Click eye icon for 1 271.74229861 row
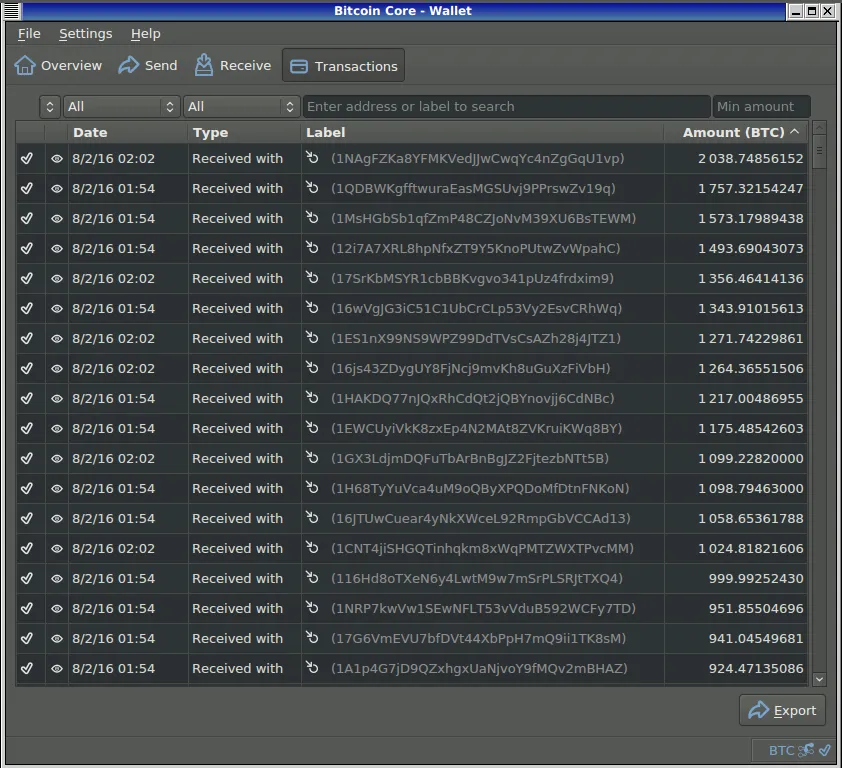 pos(56,339)
